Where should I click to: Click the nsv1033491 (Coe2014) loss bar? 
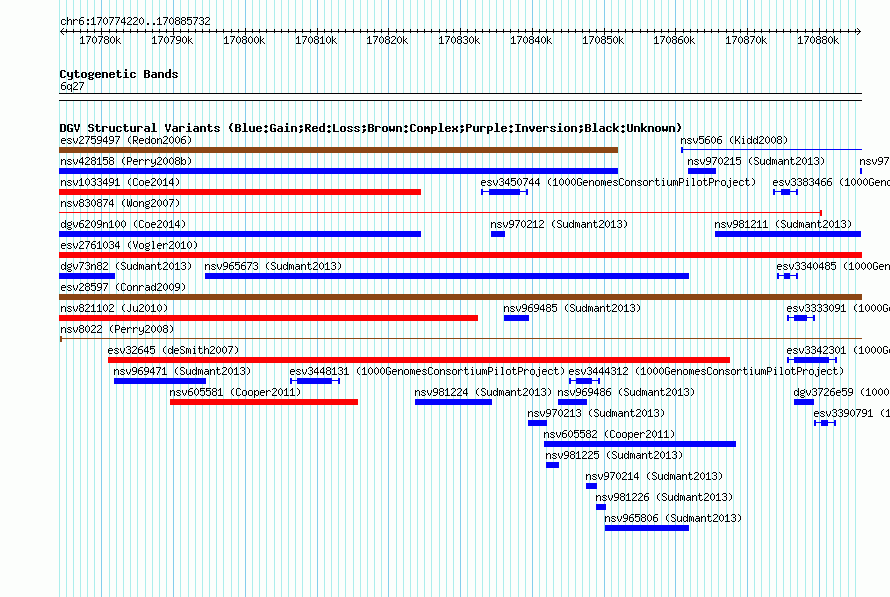point(240,192)
